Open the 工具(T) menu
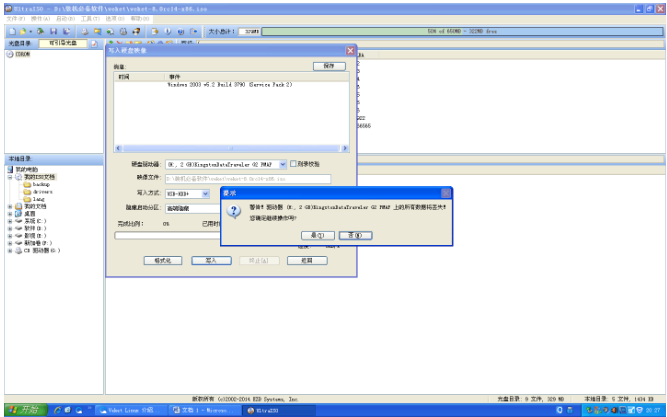The height and width of the screenshot is (417, 667). (90, 19)
